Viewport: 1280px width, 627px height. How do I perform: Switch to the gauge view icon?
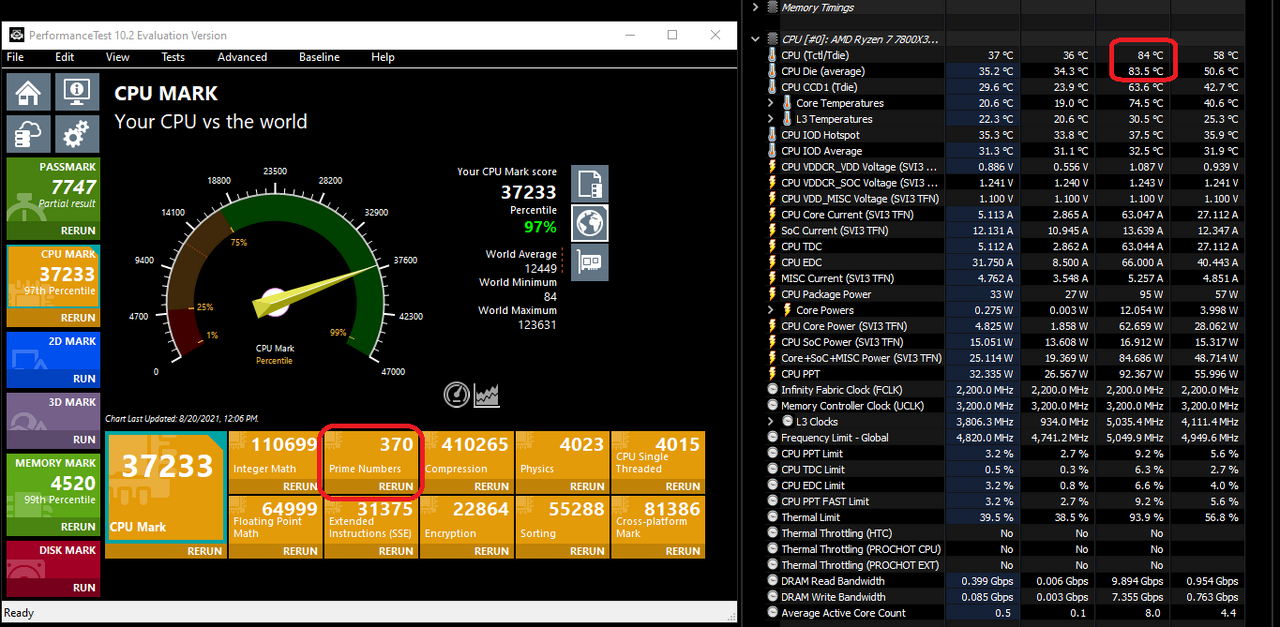pyautogui.click(x=456, y=395)
